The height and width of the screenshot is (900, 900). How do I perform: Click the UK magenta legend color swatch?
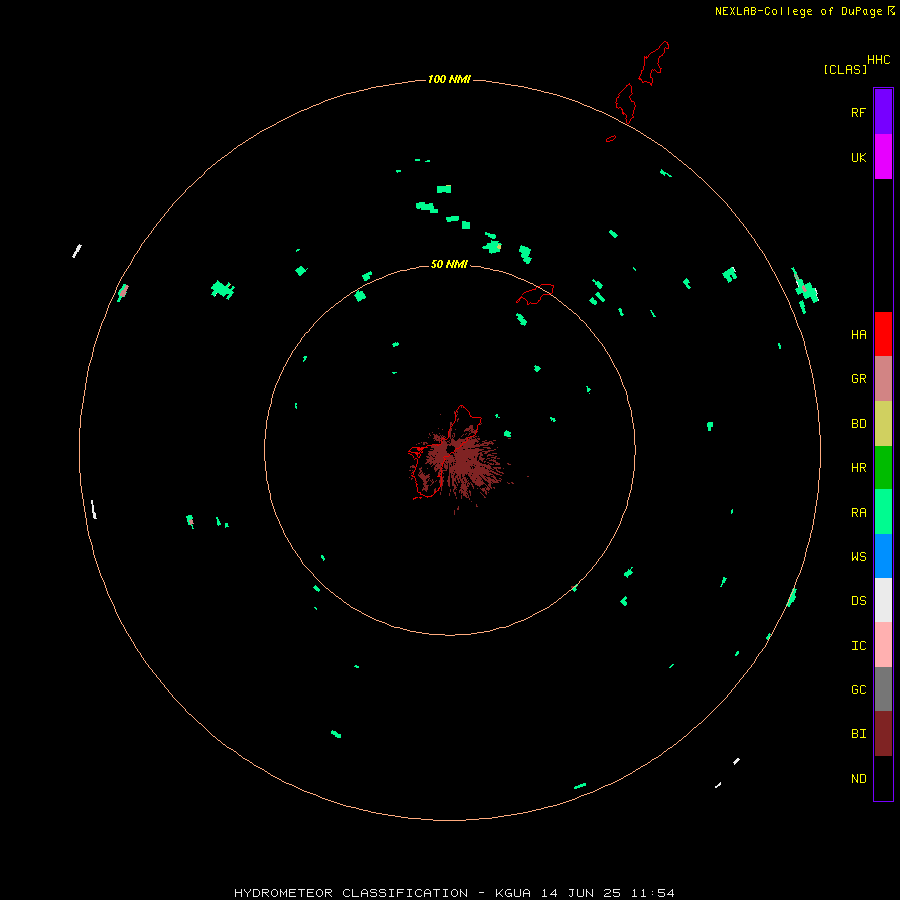pyautogui.click(x=883, y=157)
